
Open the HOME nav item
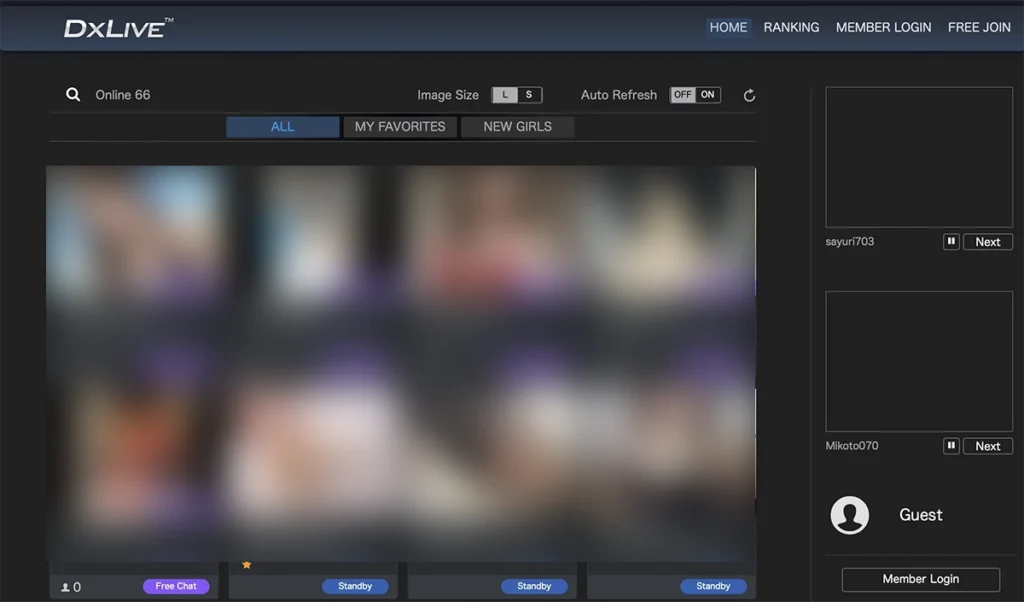pos(728,27)
